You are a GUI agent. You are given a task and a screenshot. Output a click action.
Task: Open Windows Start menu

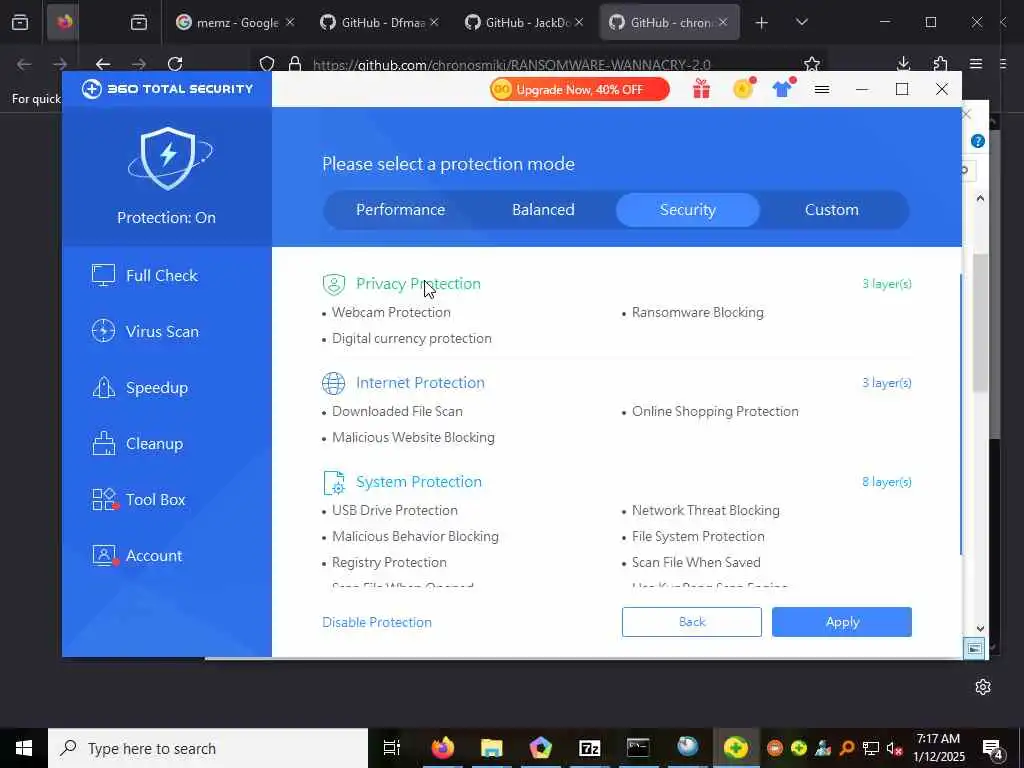click(x=24, y=748)
